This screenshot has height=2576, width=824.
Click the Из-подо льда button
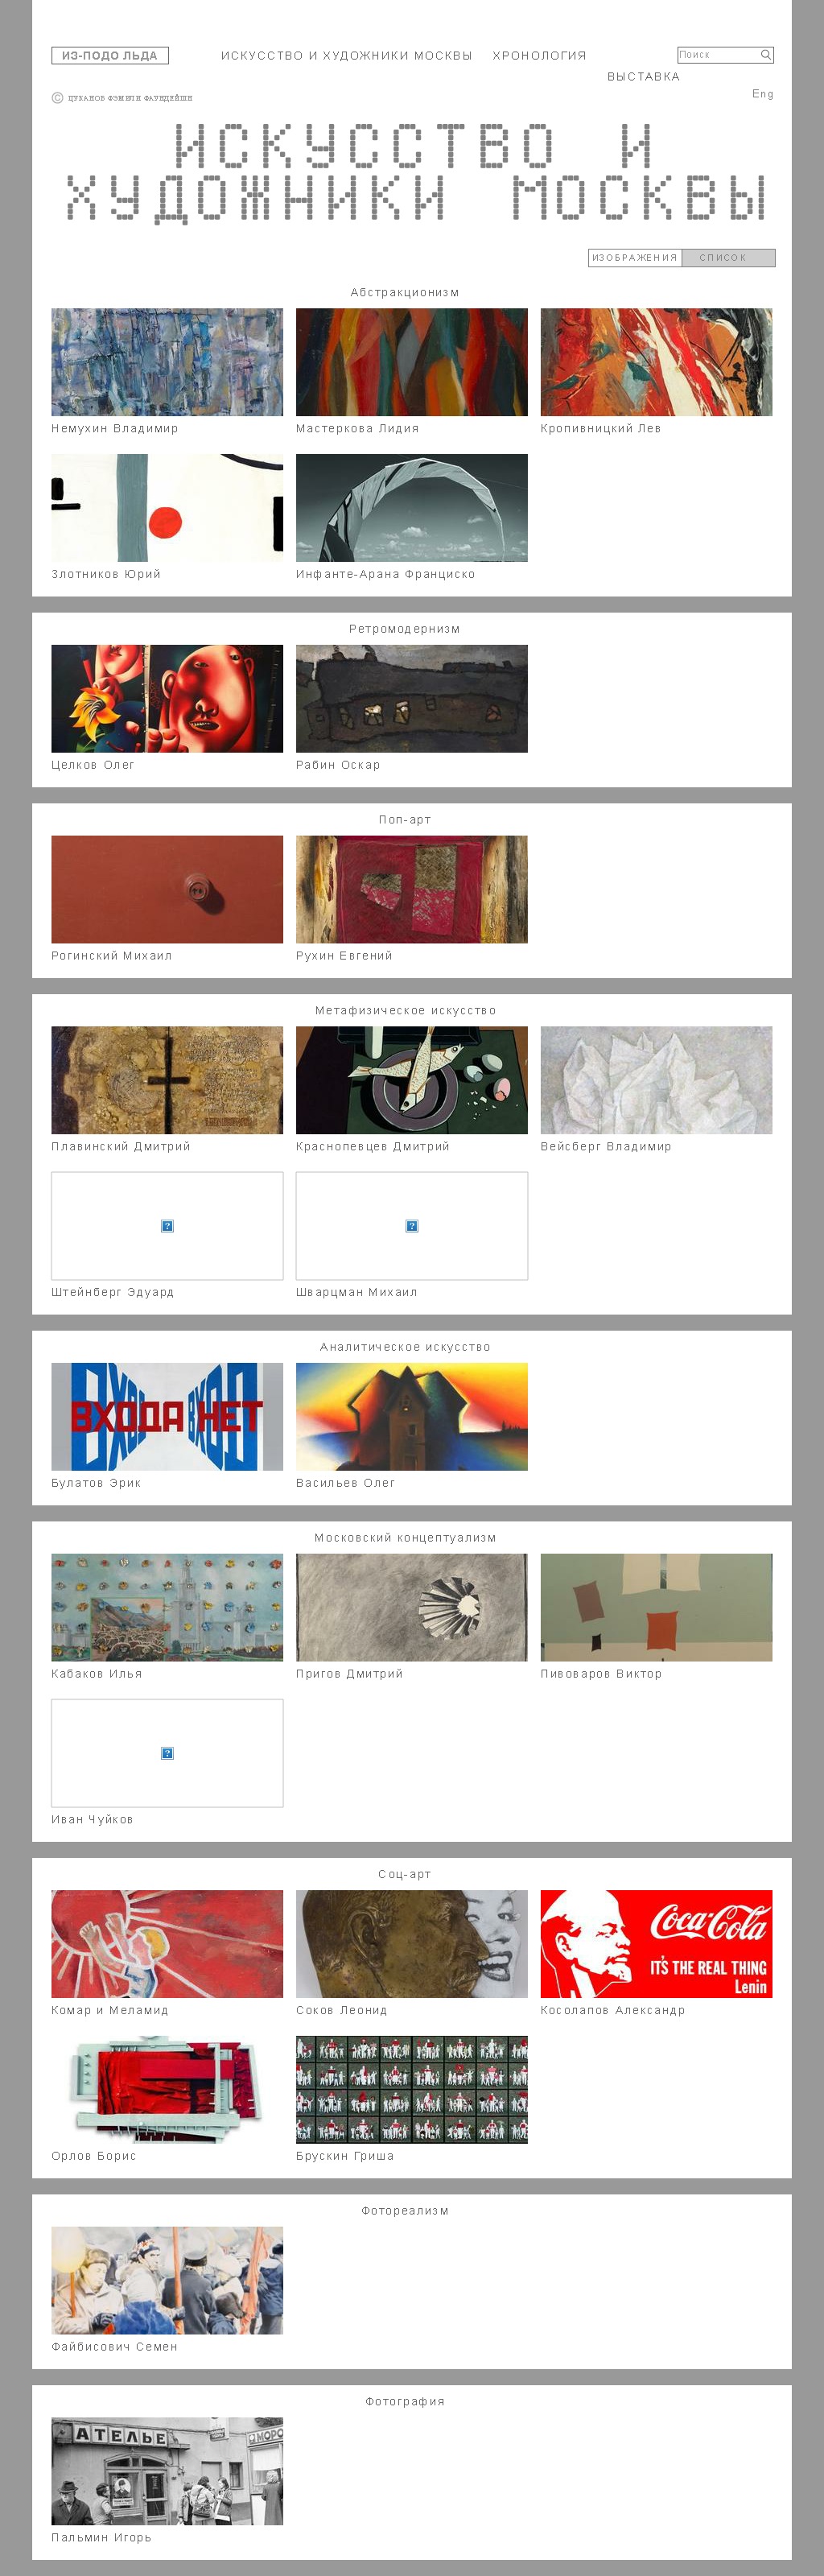110,56
